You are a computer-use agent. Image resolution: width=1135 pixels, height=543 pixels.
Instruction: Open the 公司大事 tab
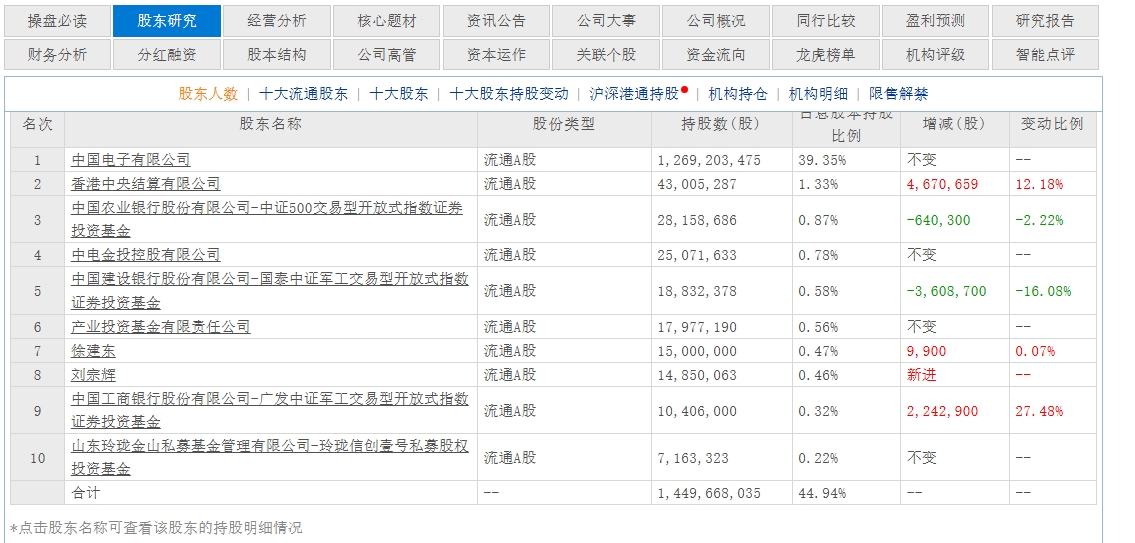606,21
